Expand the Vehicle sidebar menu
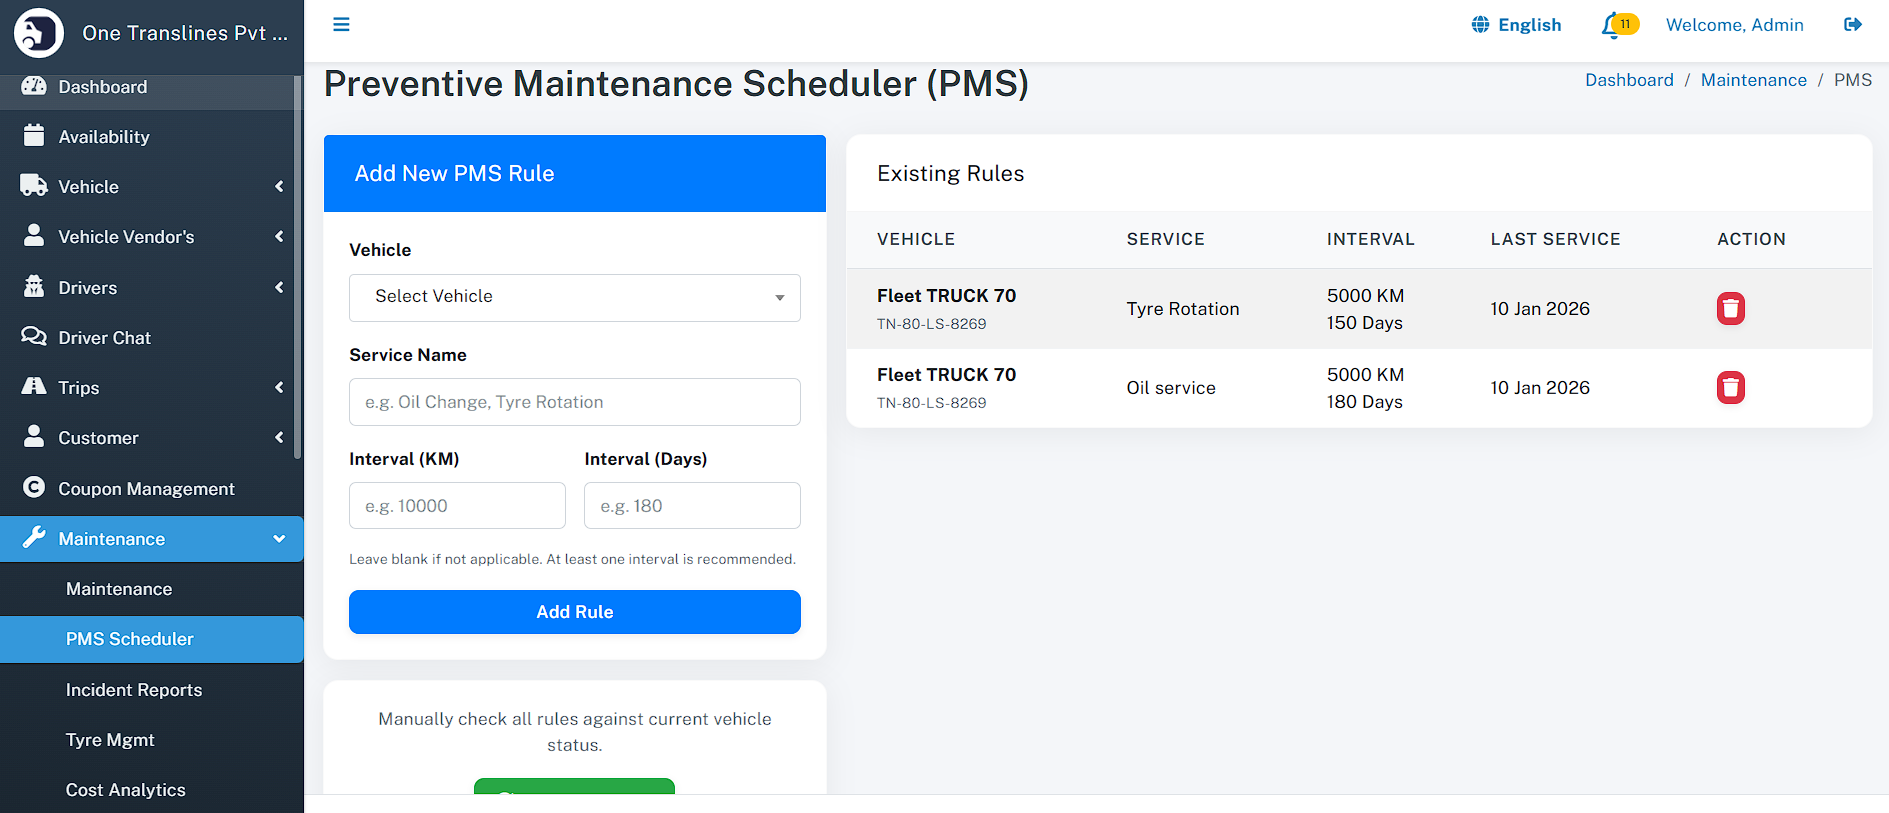This screenshot has height=813, width=1889. coord(151,187)
